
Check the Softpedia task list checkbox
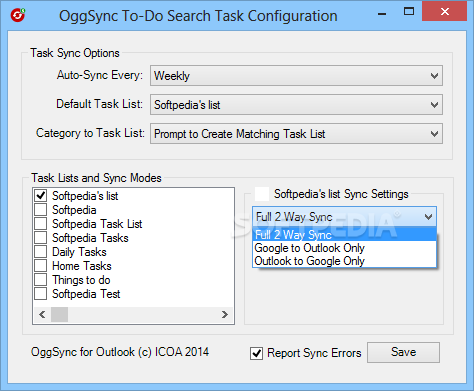point(41,210)
